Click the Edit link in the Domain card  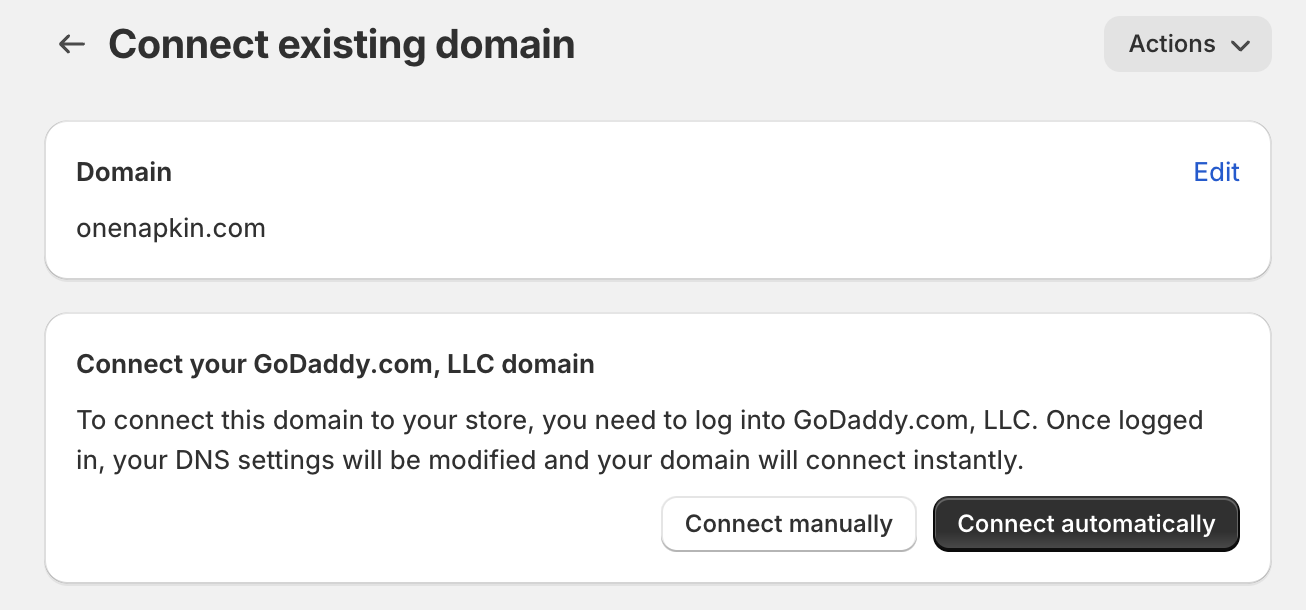tap(1216, 171)
